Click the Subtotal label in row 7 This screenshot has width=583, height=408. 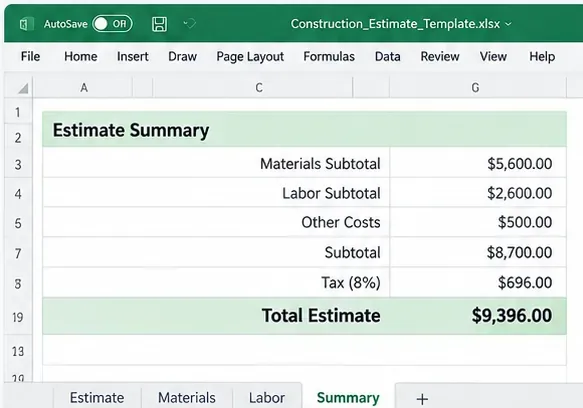coord(352,253)
